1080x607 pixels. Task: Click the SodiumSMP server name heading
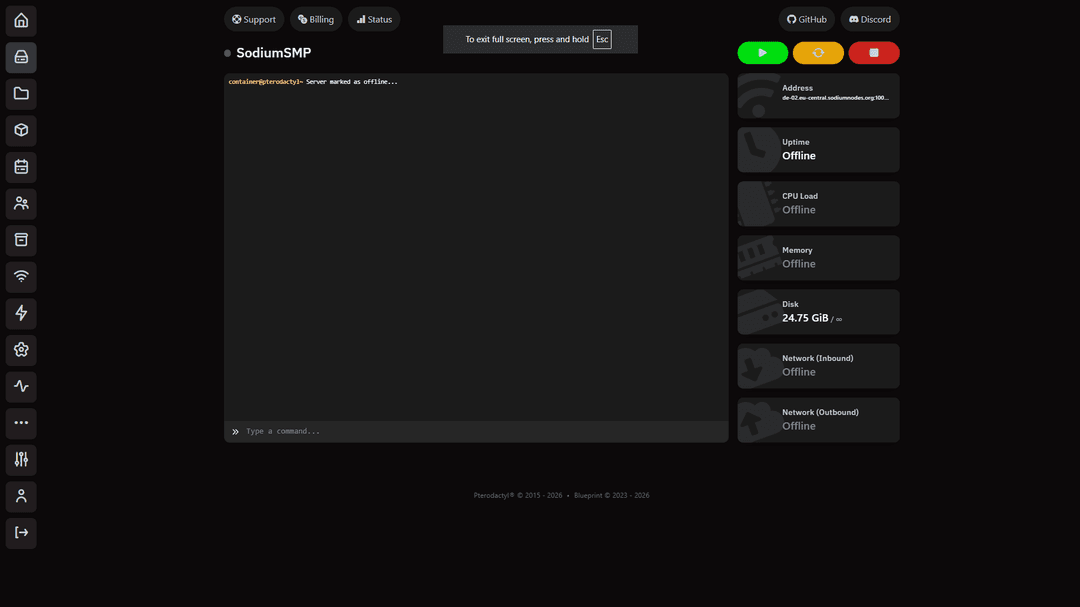[273, 53]
